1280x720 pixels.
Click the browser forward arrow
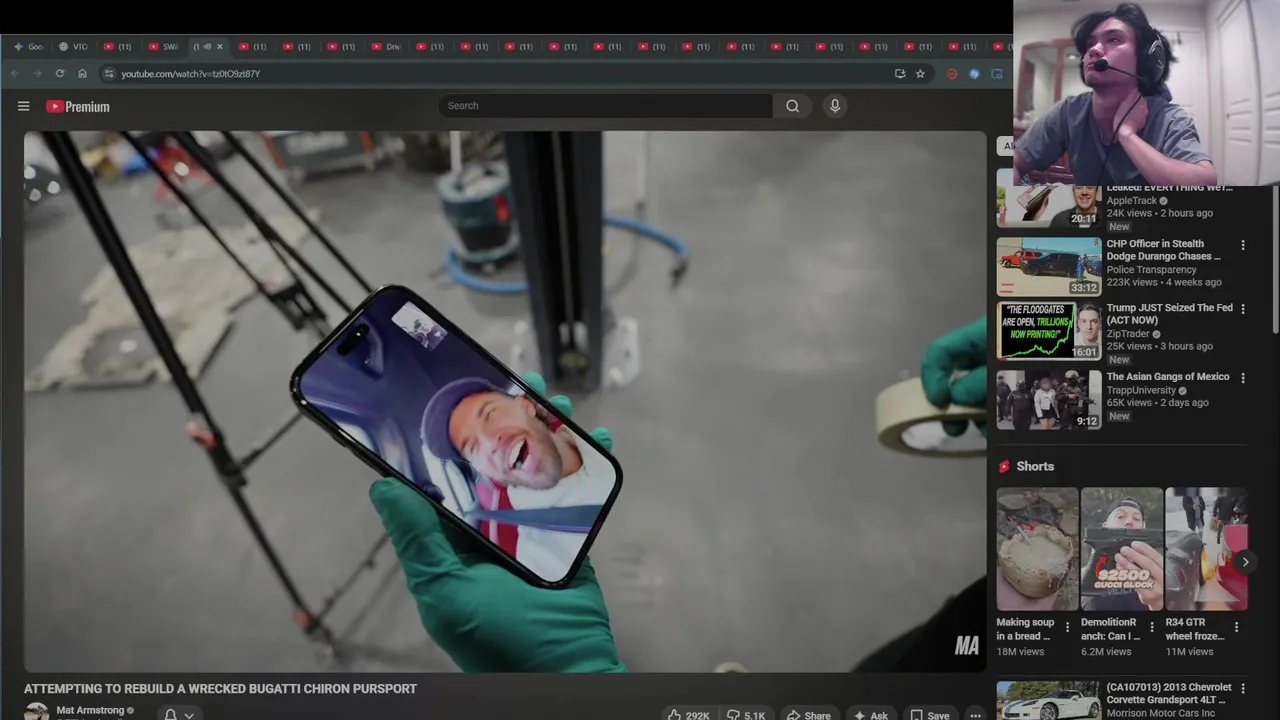[37, 74]
